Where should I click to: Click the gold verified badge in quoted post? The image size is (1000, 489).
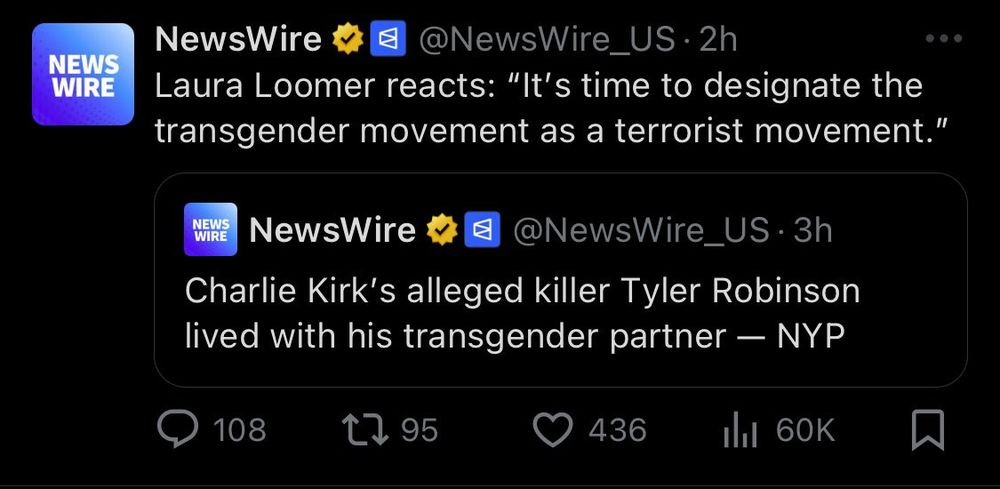click(x=441, y=231)
